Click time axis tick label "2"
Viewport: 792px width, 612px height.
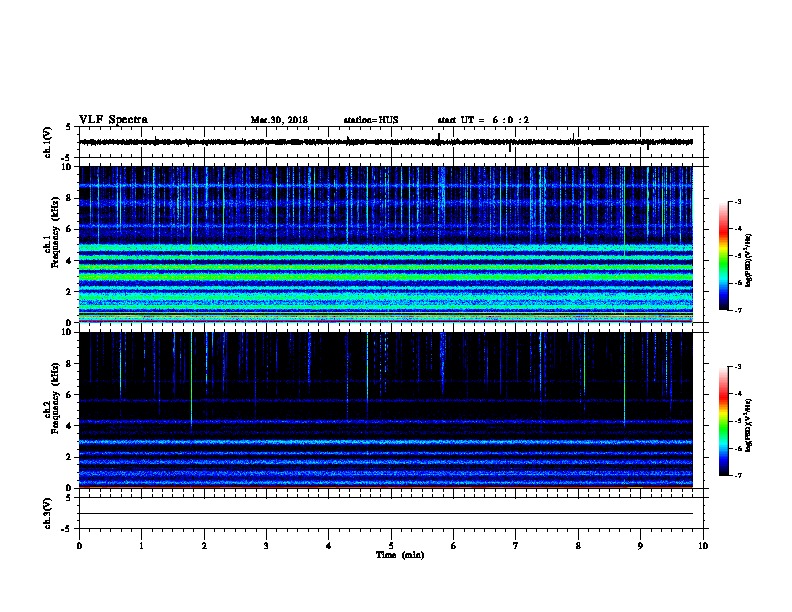point(204,546)
